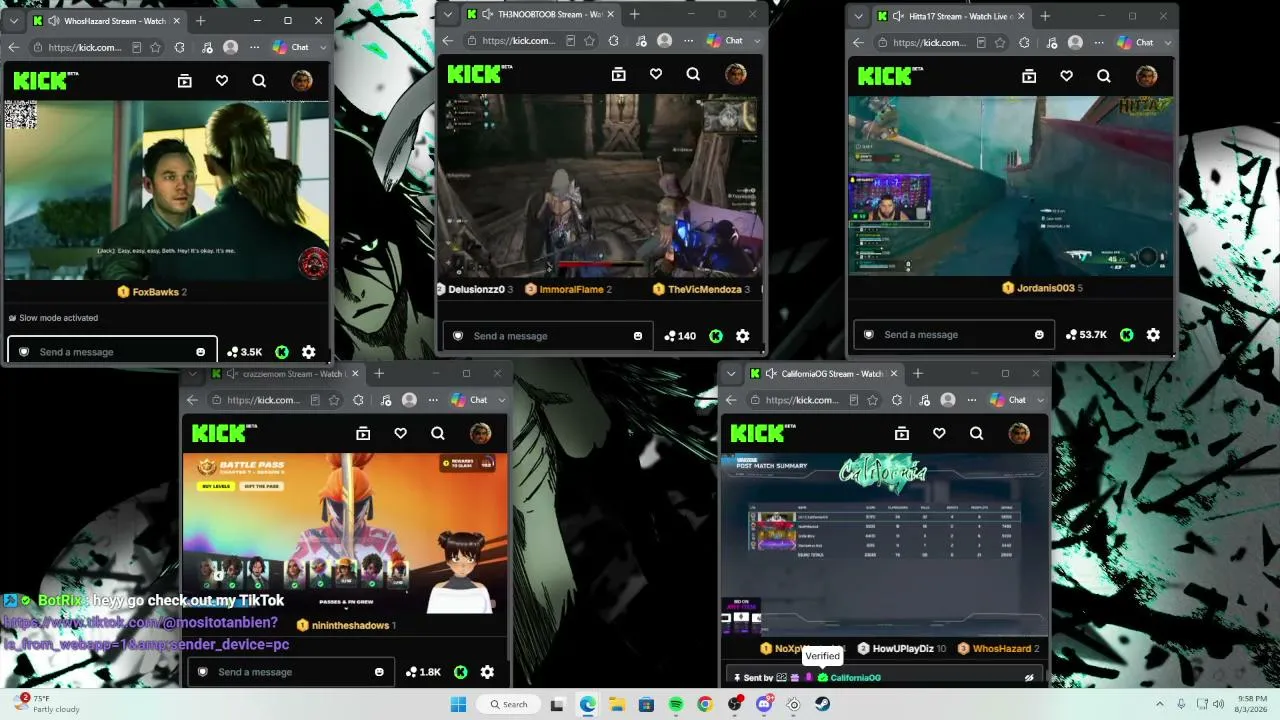Hide the pinned CaliforniaOG message with the eye-slash icon

point(1029,677)
